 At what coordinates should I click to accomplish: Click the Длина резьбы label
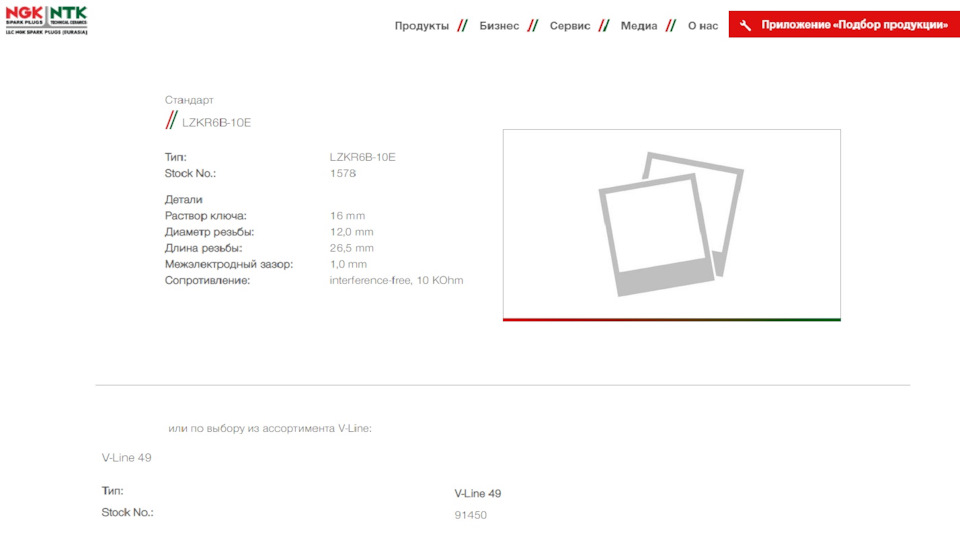pyautogui.click(x=203, y=248)
